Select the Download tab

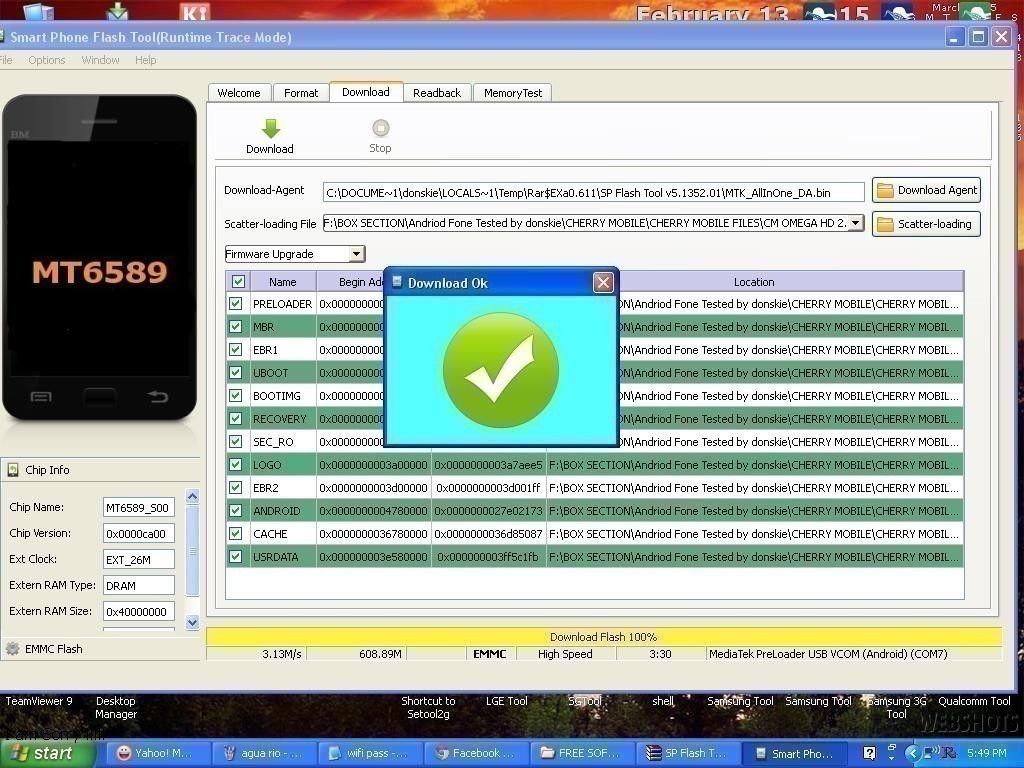click(x=366, y=92)
